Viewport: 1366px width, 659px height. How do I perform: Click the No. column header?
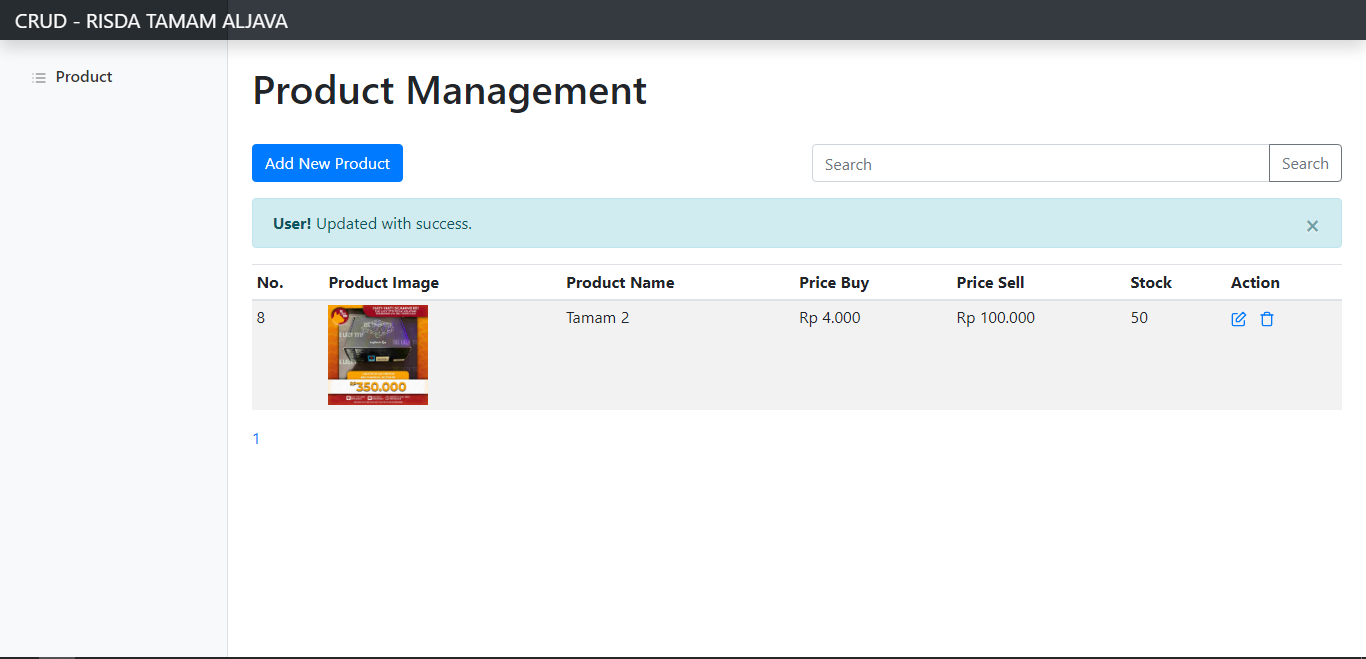[x=270, y=283]
